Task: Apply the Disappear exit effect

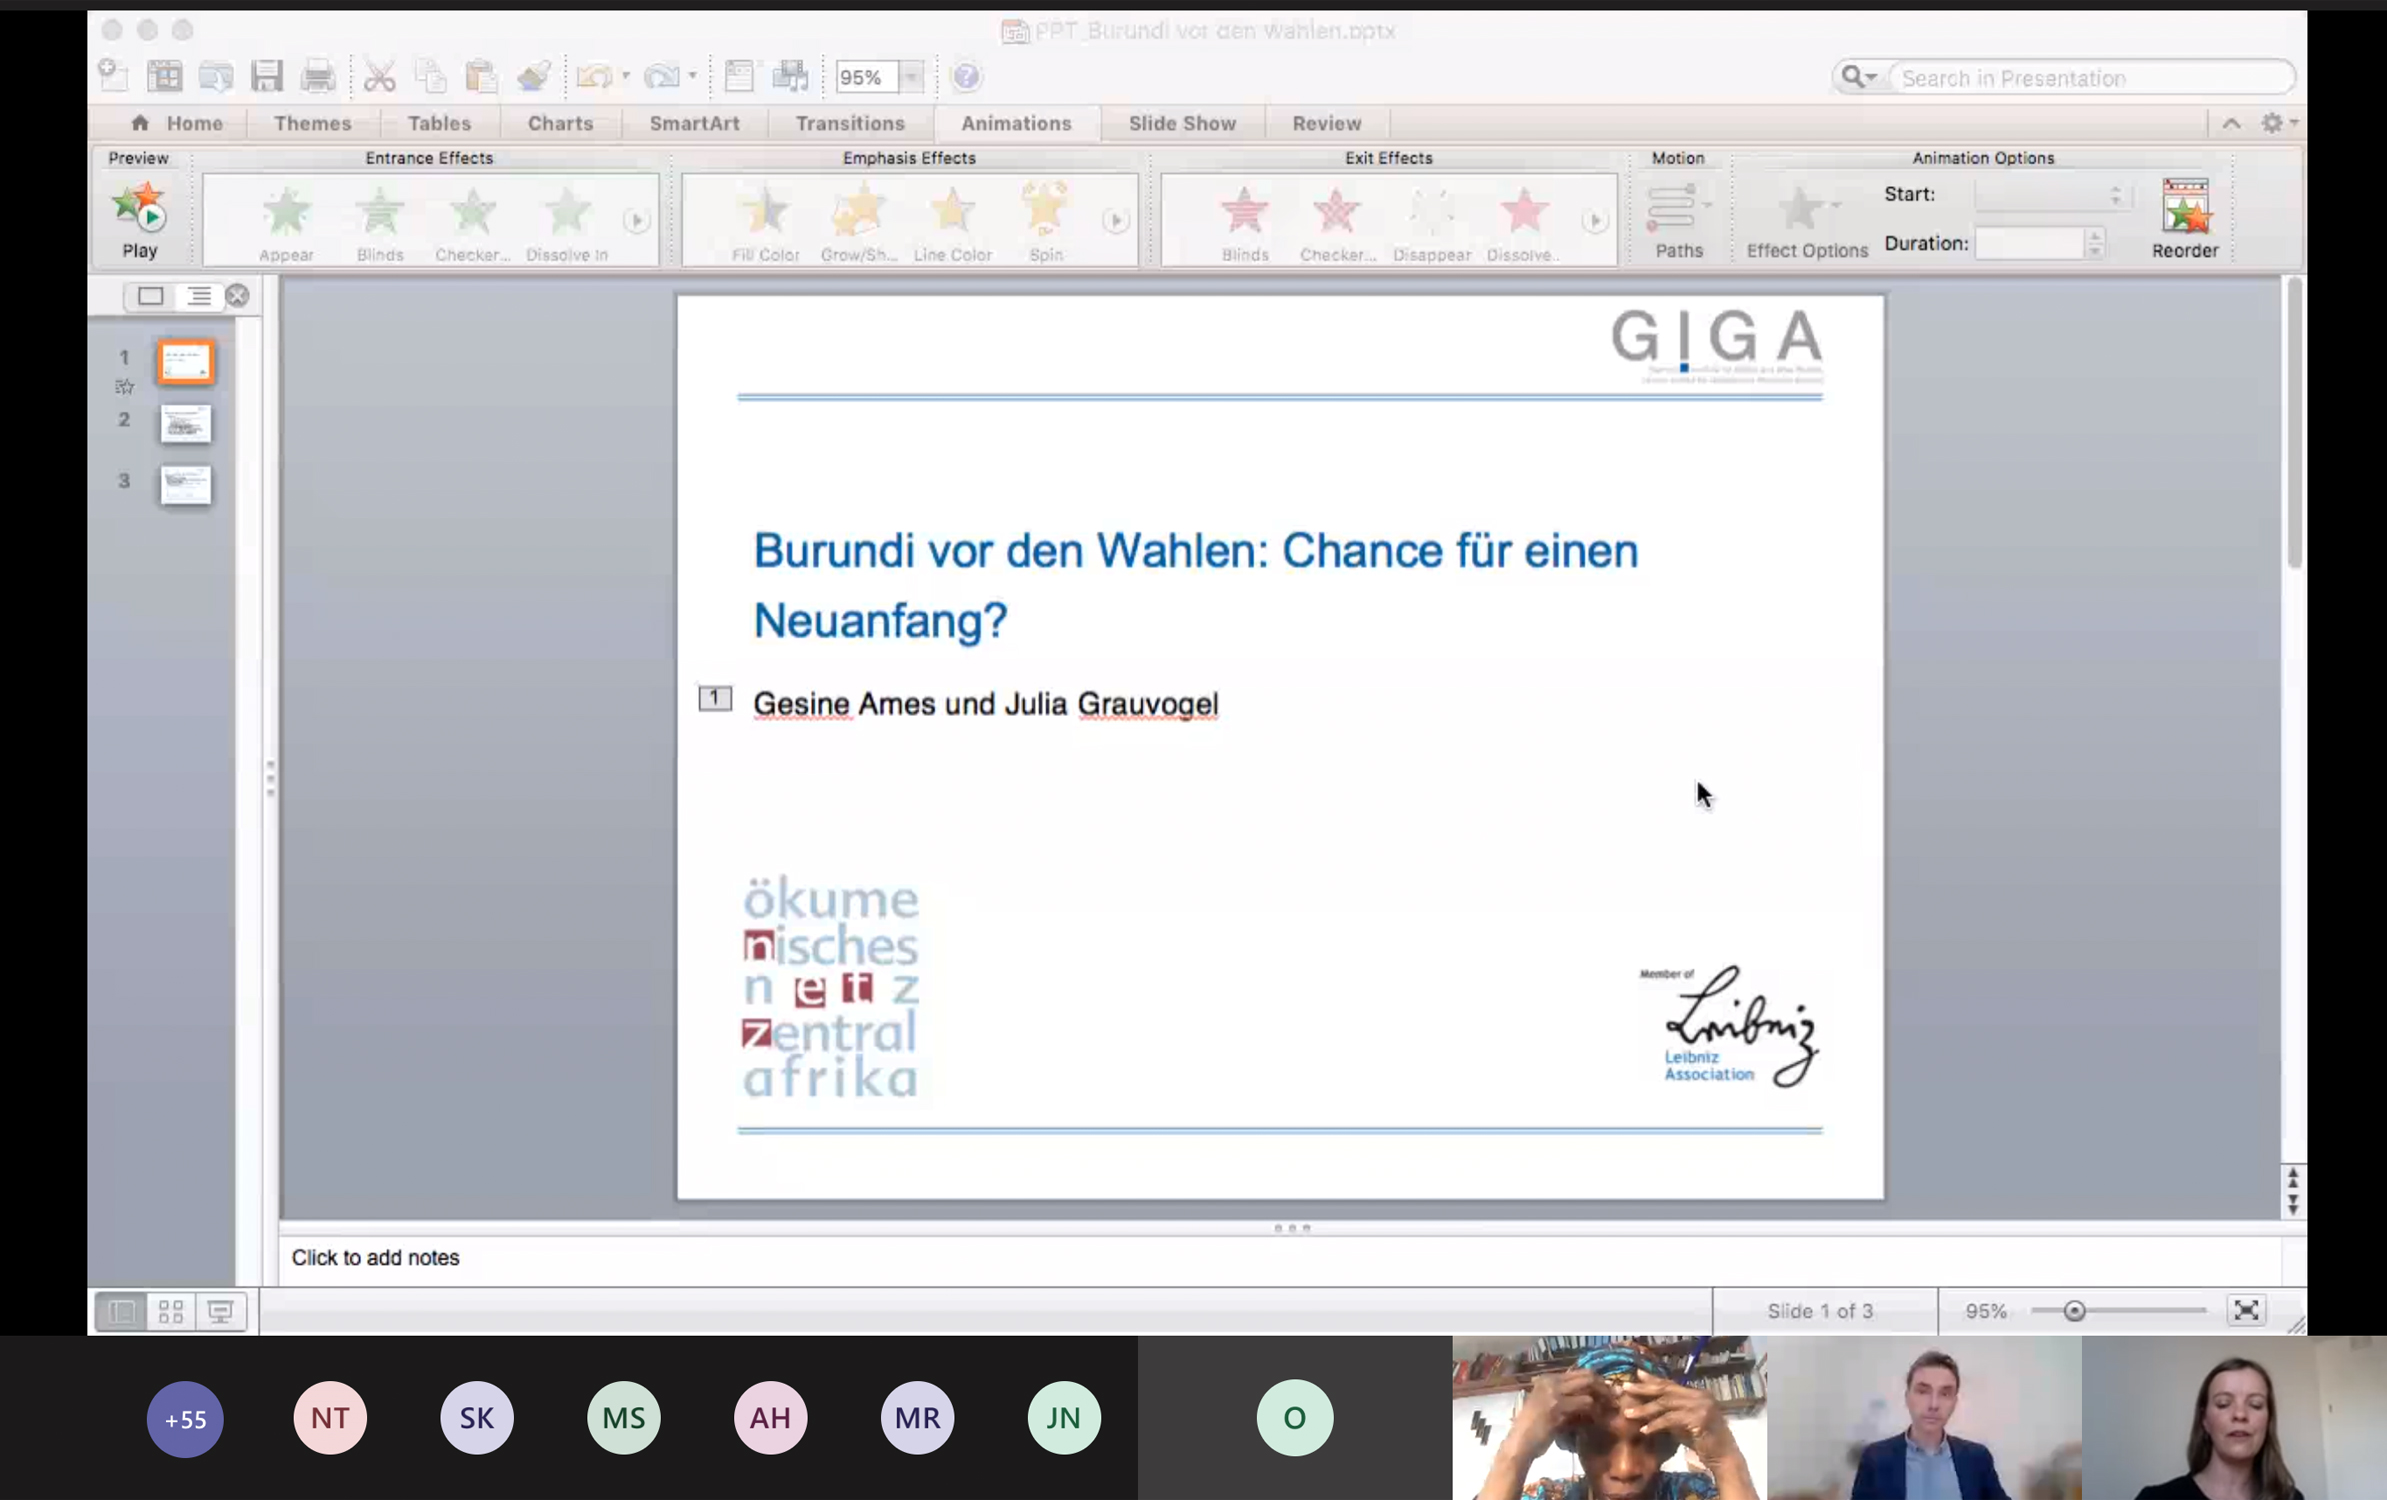Action: 1430,215
